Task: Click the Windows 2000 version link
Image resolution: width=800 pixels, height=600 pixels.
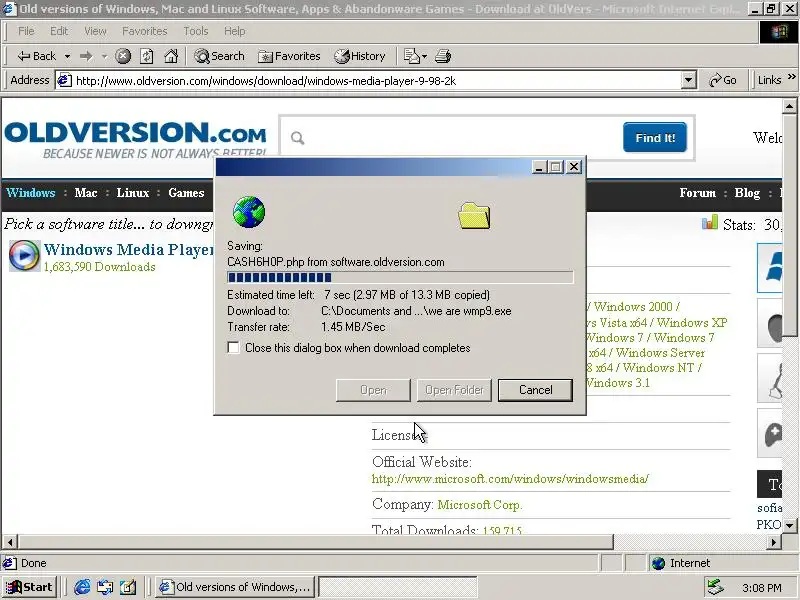Action: pyautogui.click(x=633, y=307)
